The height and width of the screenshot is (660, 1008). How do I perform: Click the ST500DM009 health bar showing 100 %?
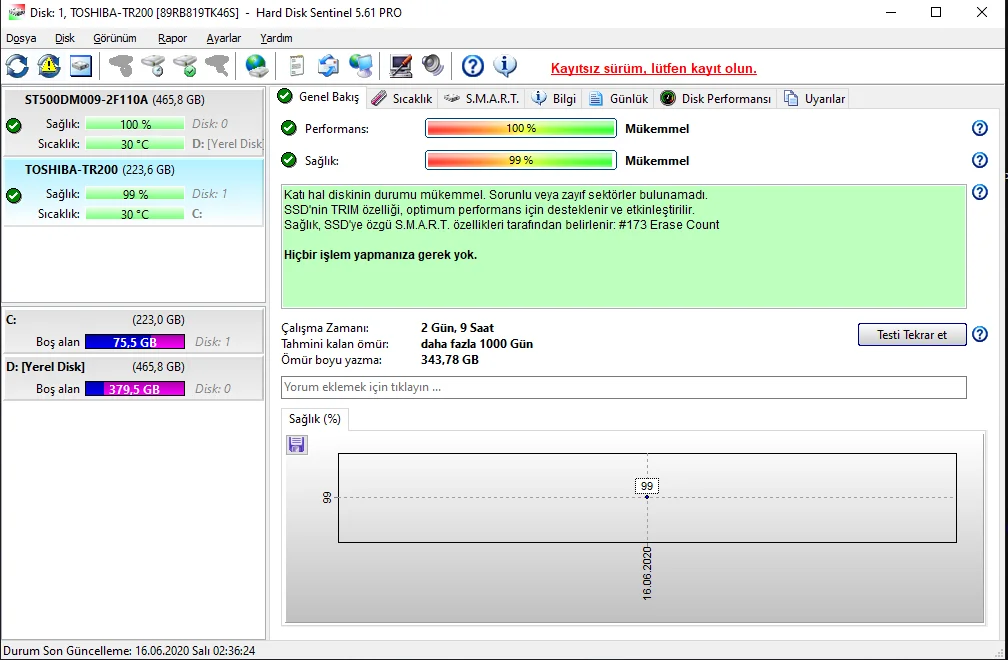135,123
